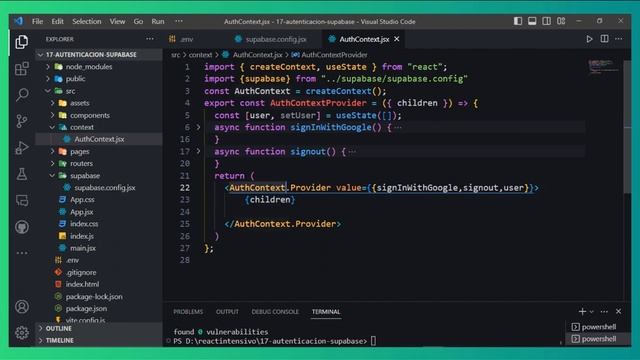Toggle secondary side bar visibility
Screen dimensions: 640x360
coord(547,21)
